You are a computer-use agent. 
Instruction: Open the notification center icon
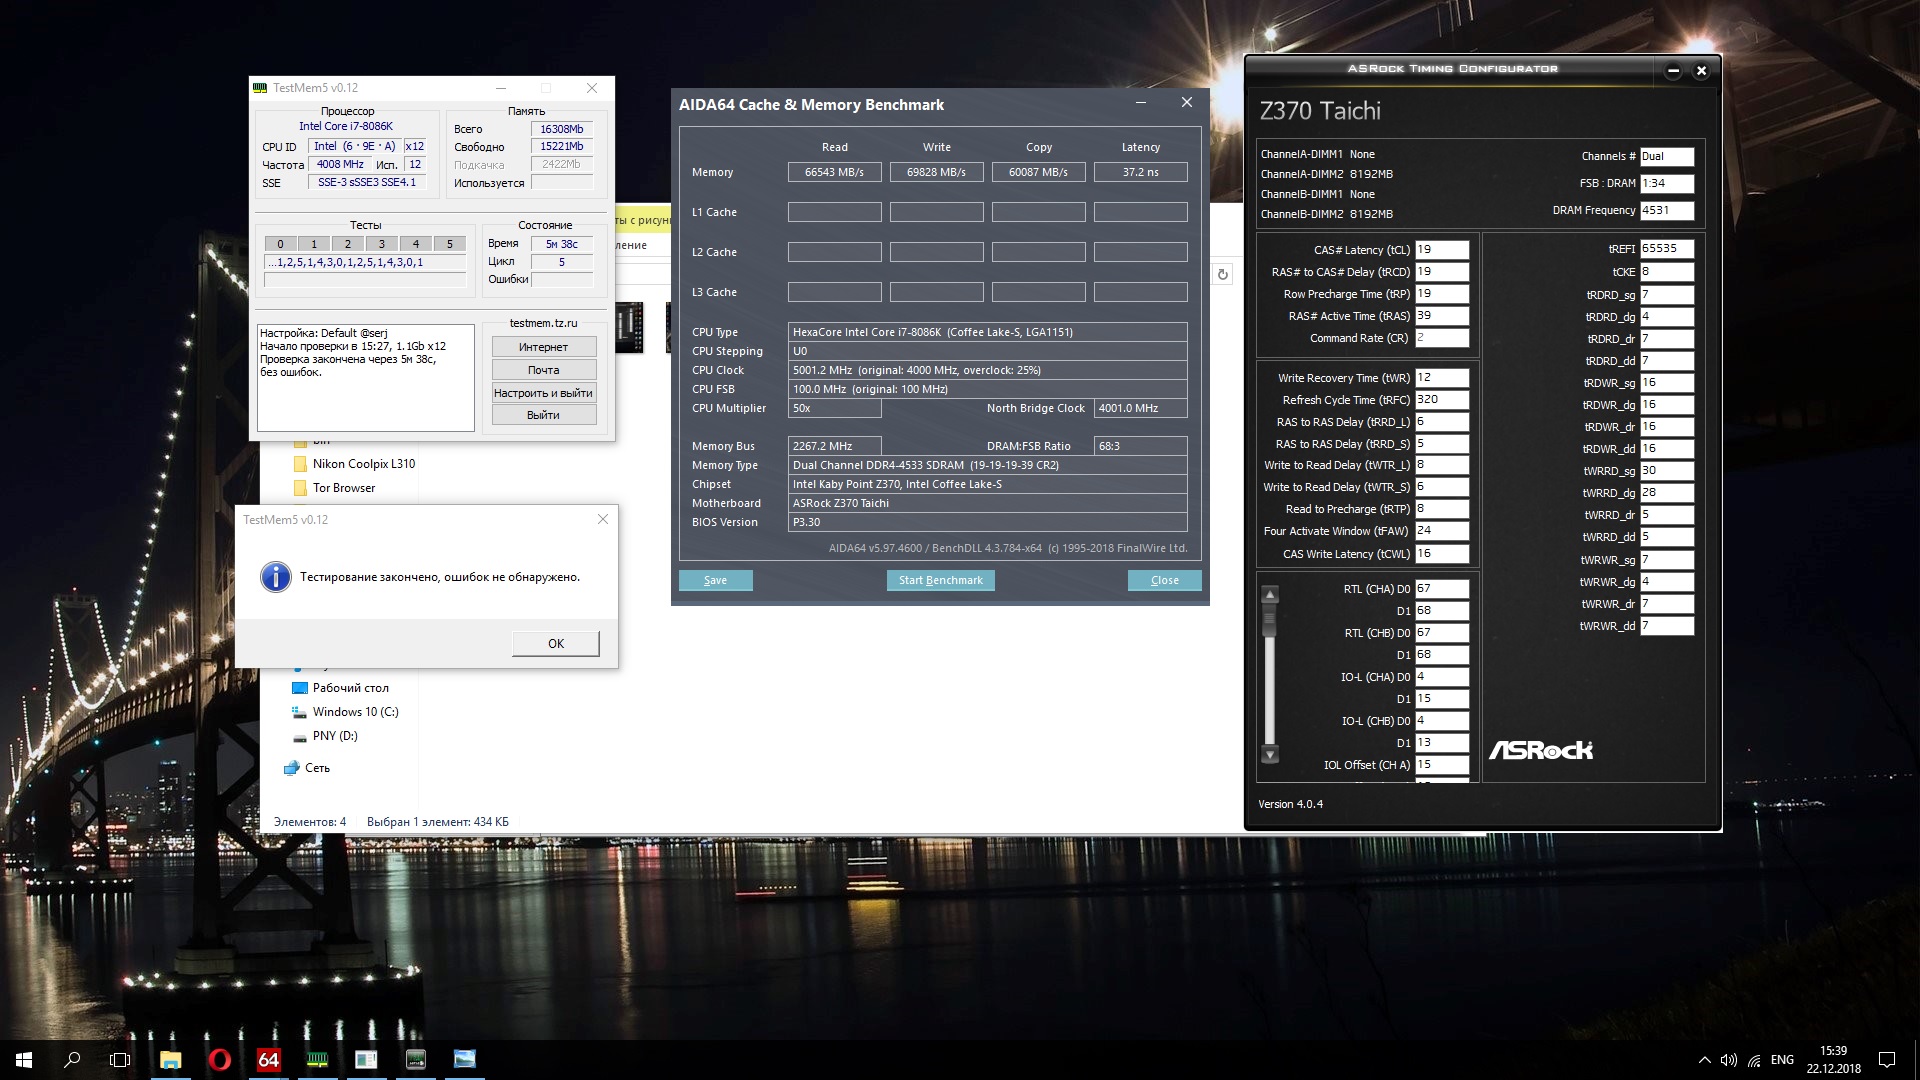pos(1887,1060)
